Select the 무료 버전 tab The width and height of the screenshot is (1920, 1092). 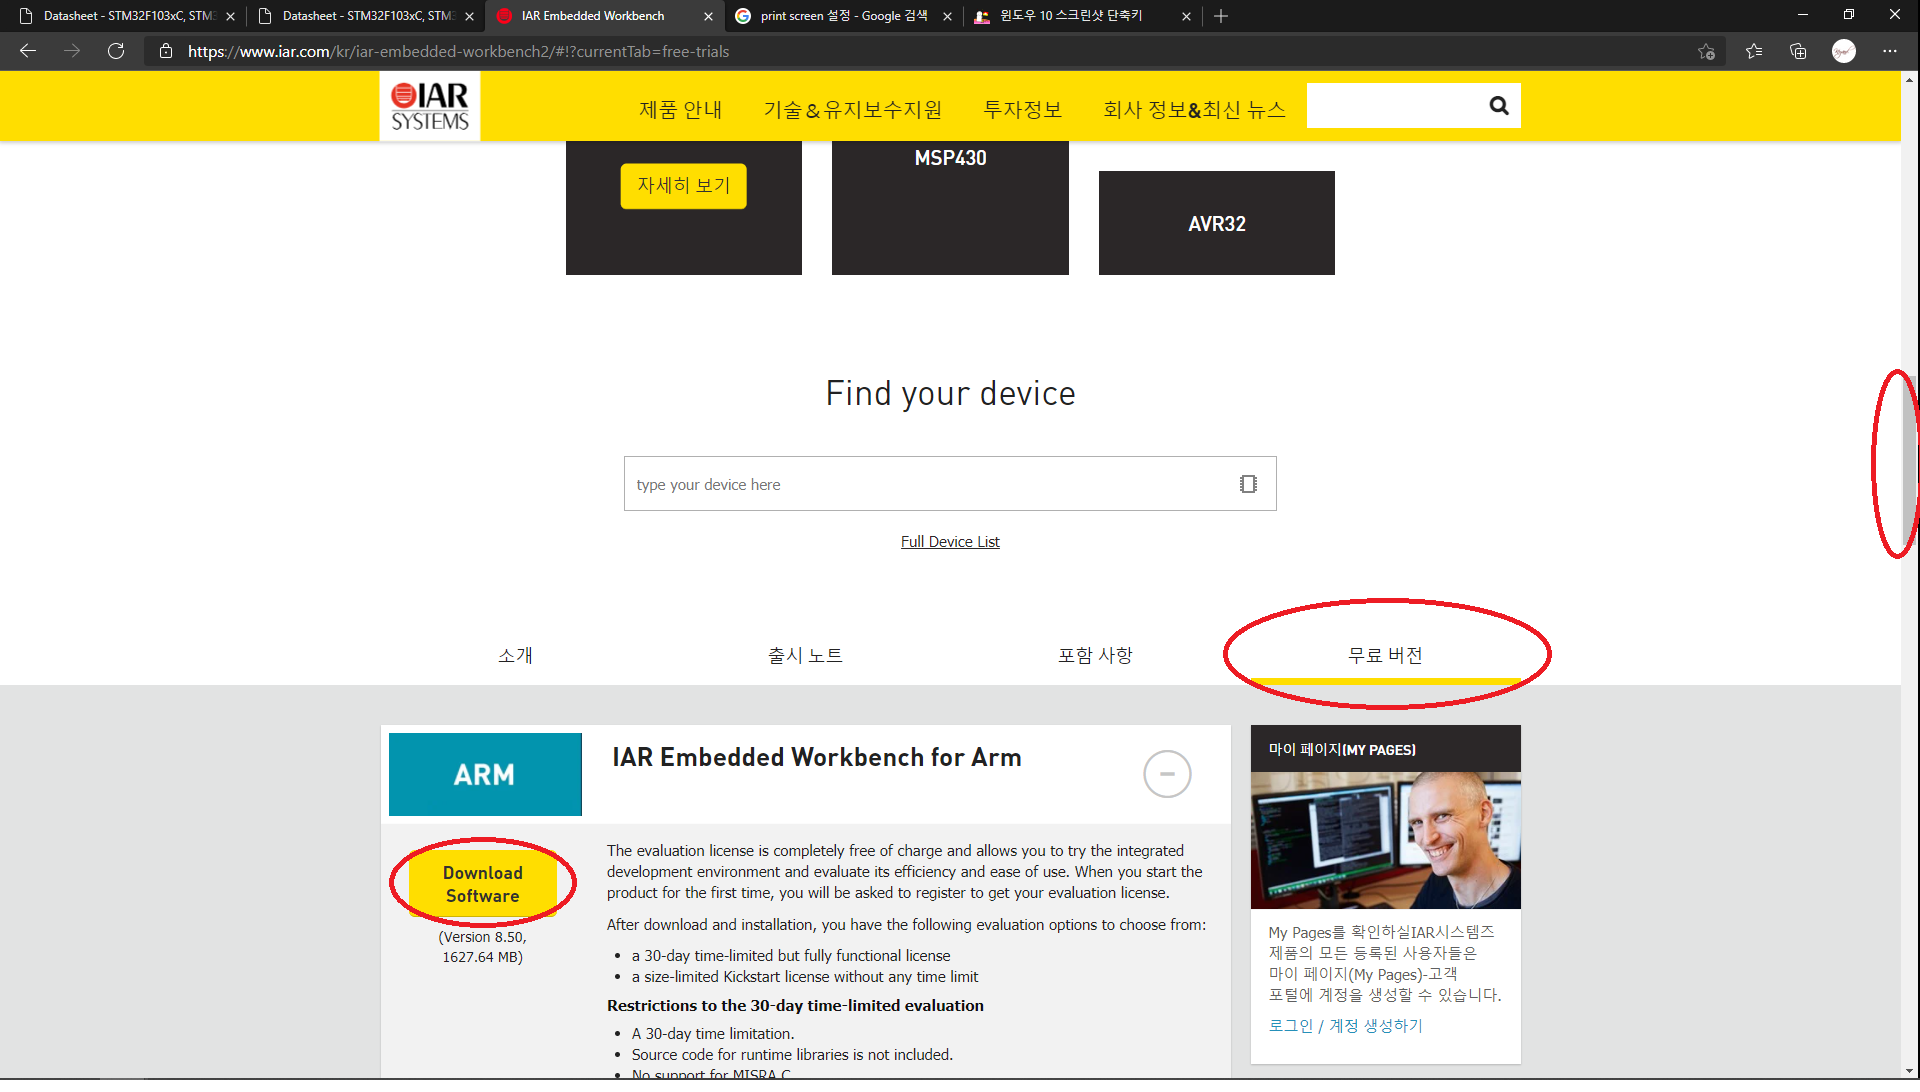[x=1385, y=655]
